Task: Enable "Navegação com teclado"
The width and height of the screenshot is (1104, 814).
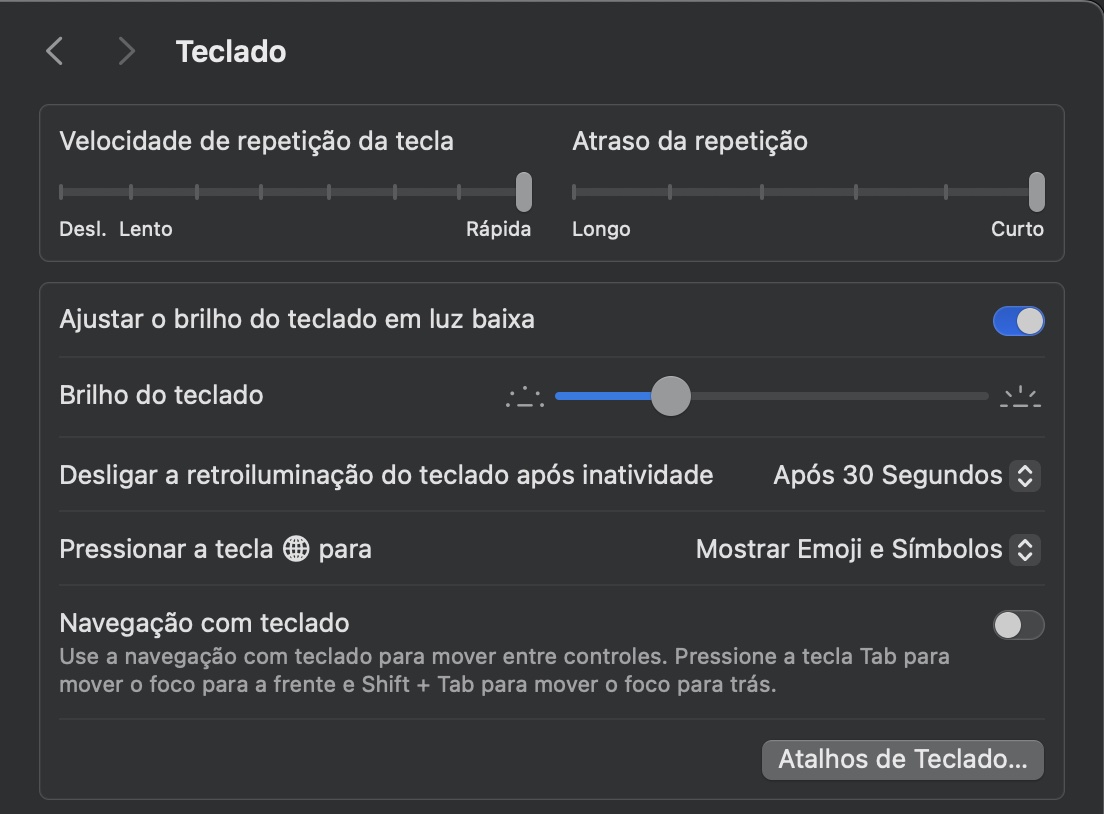Action: tap(1018, 625)
